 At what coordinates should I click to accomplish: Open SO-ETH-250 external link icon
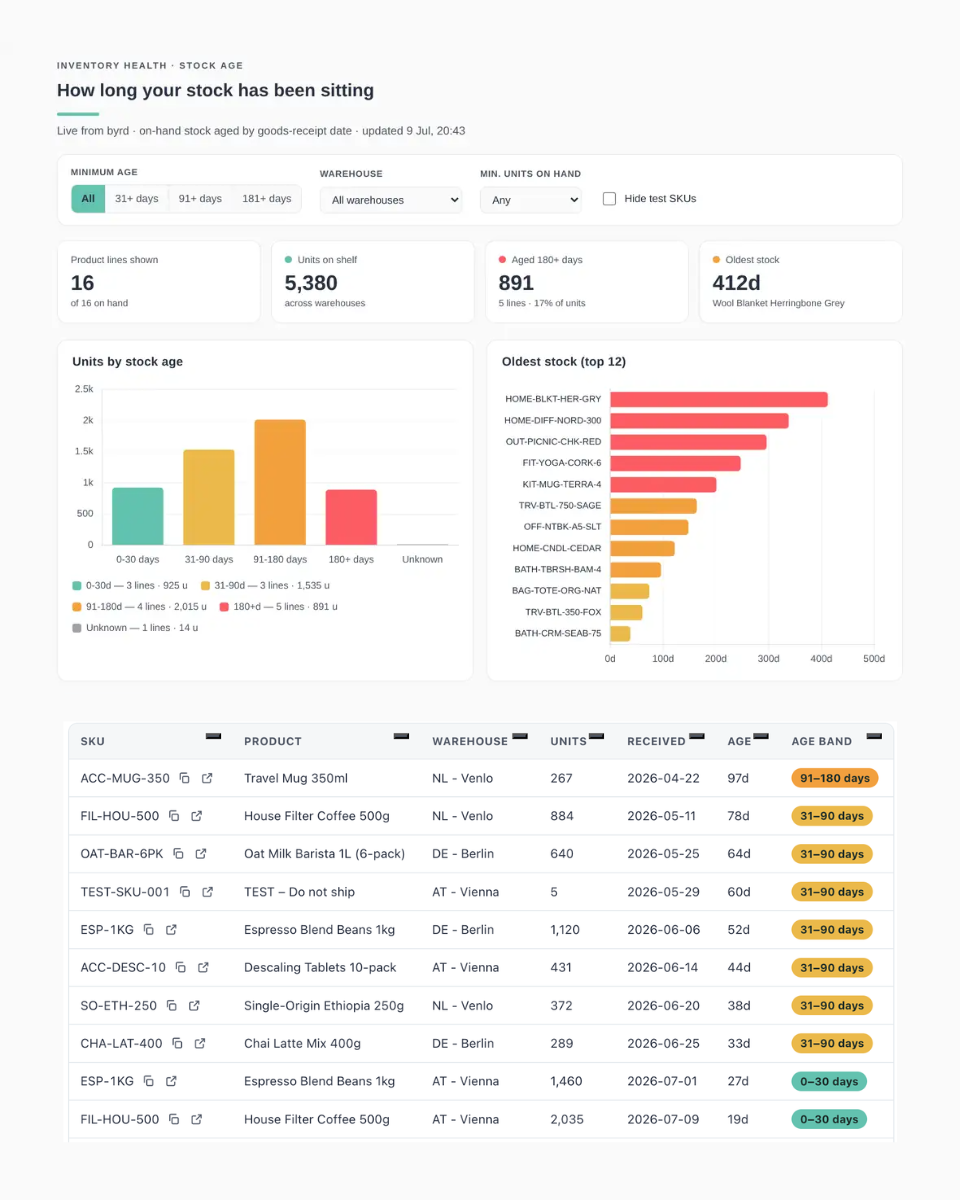(x=195, y=1006)
